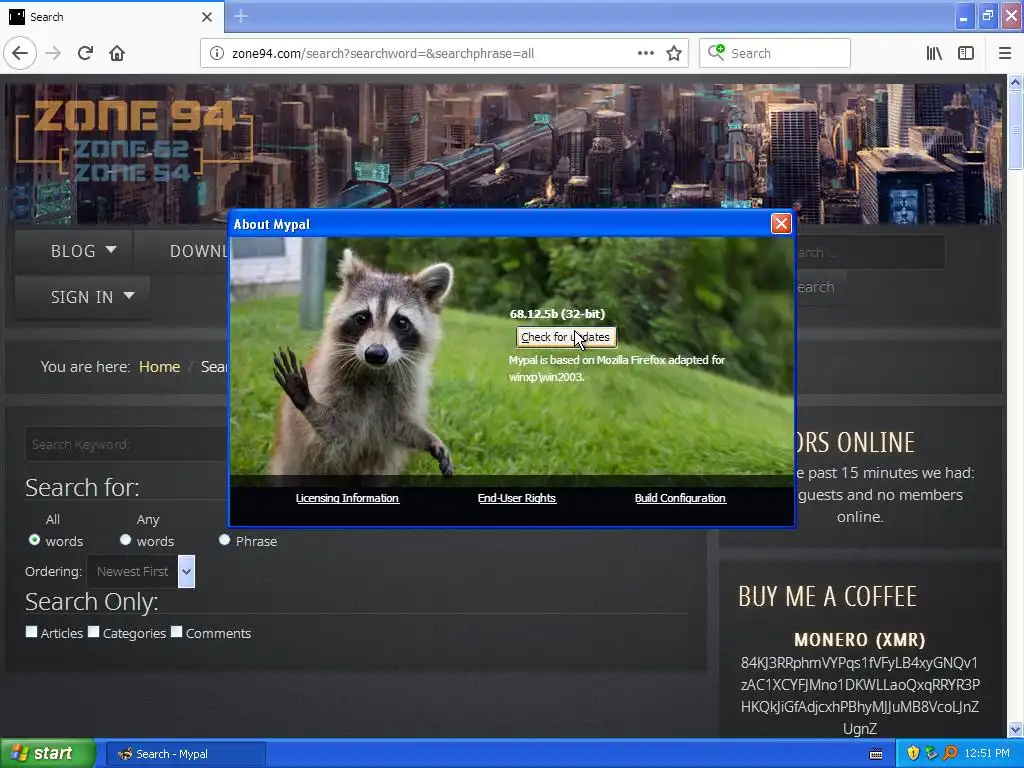
Task: Expand the SIGN IN menu
Action: tap(83, 296)
